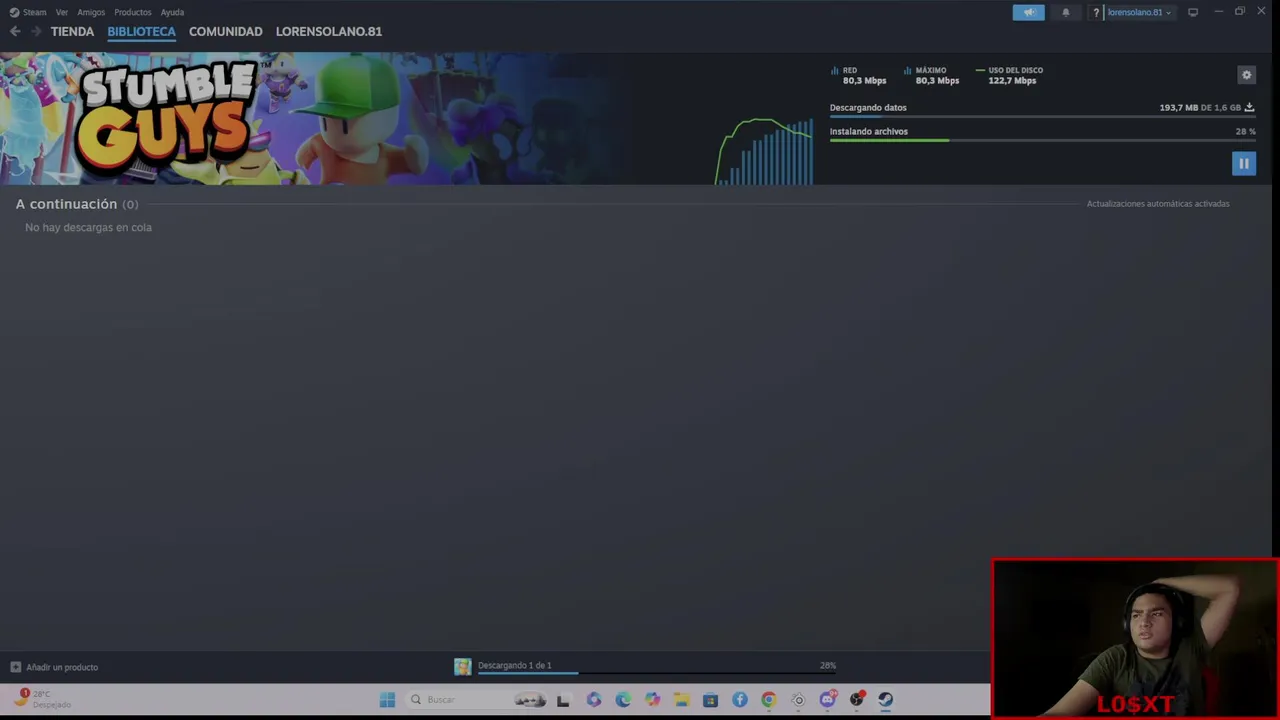Open Descargando 1 de 1 status
The width and height of the screenshot is (1280, 720).
pos(514,665)
